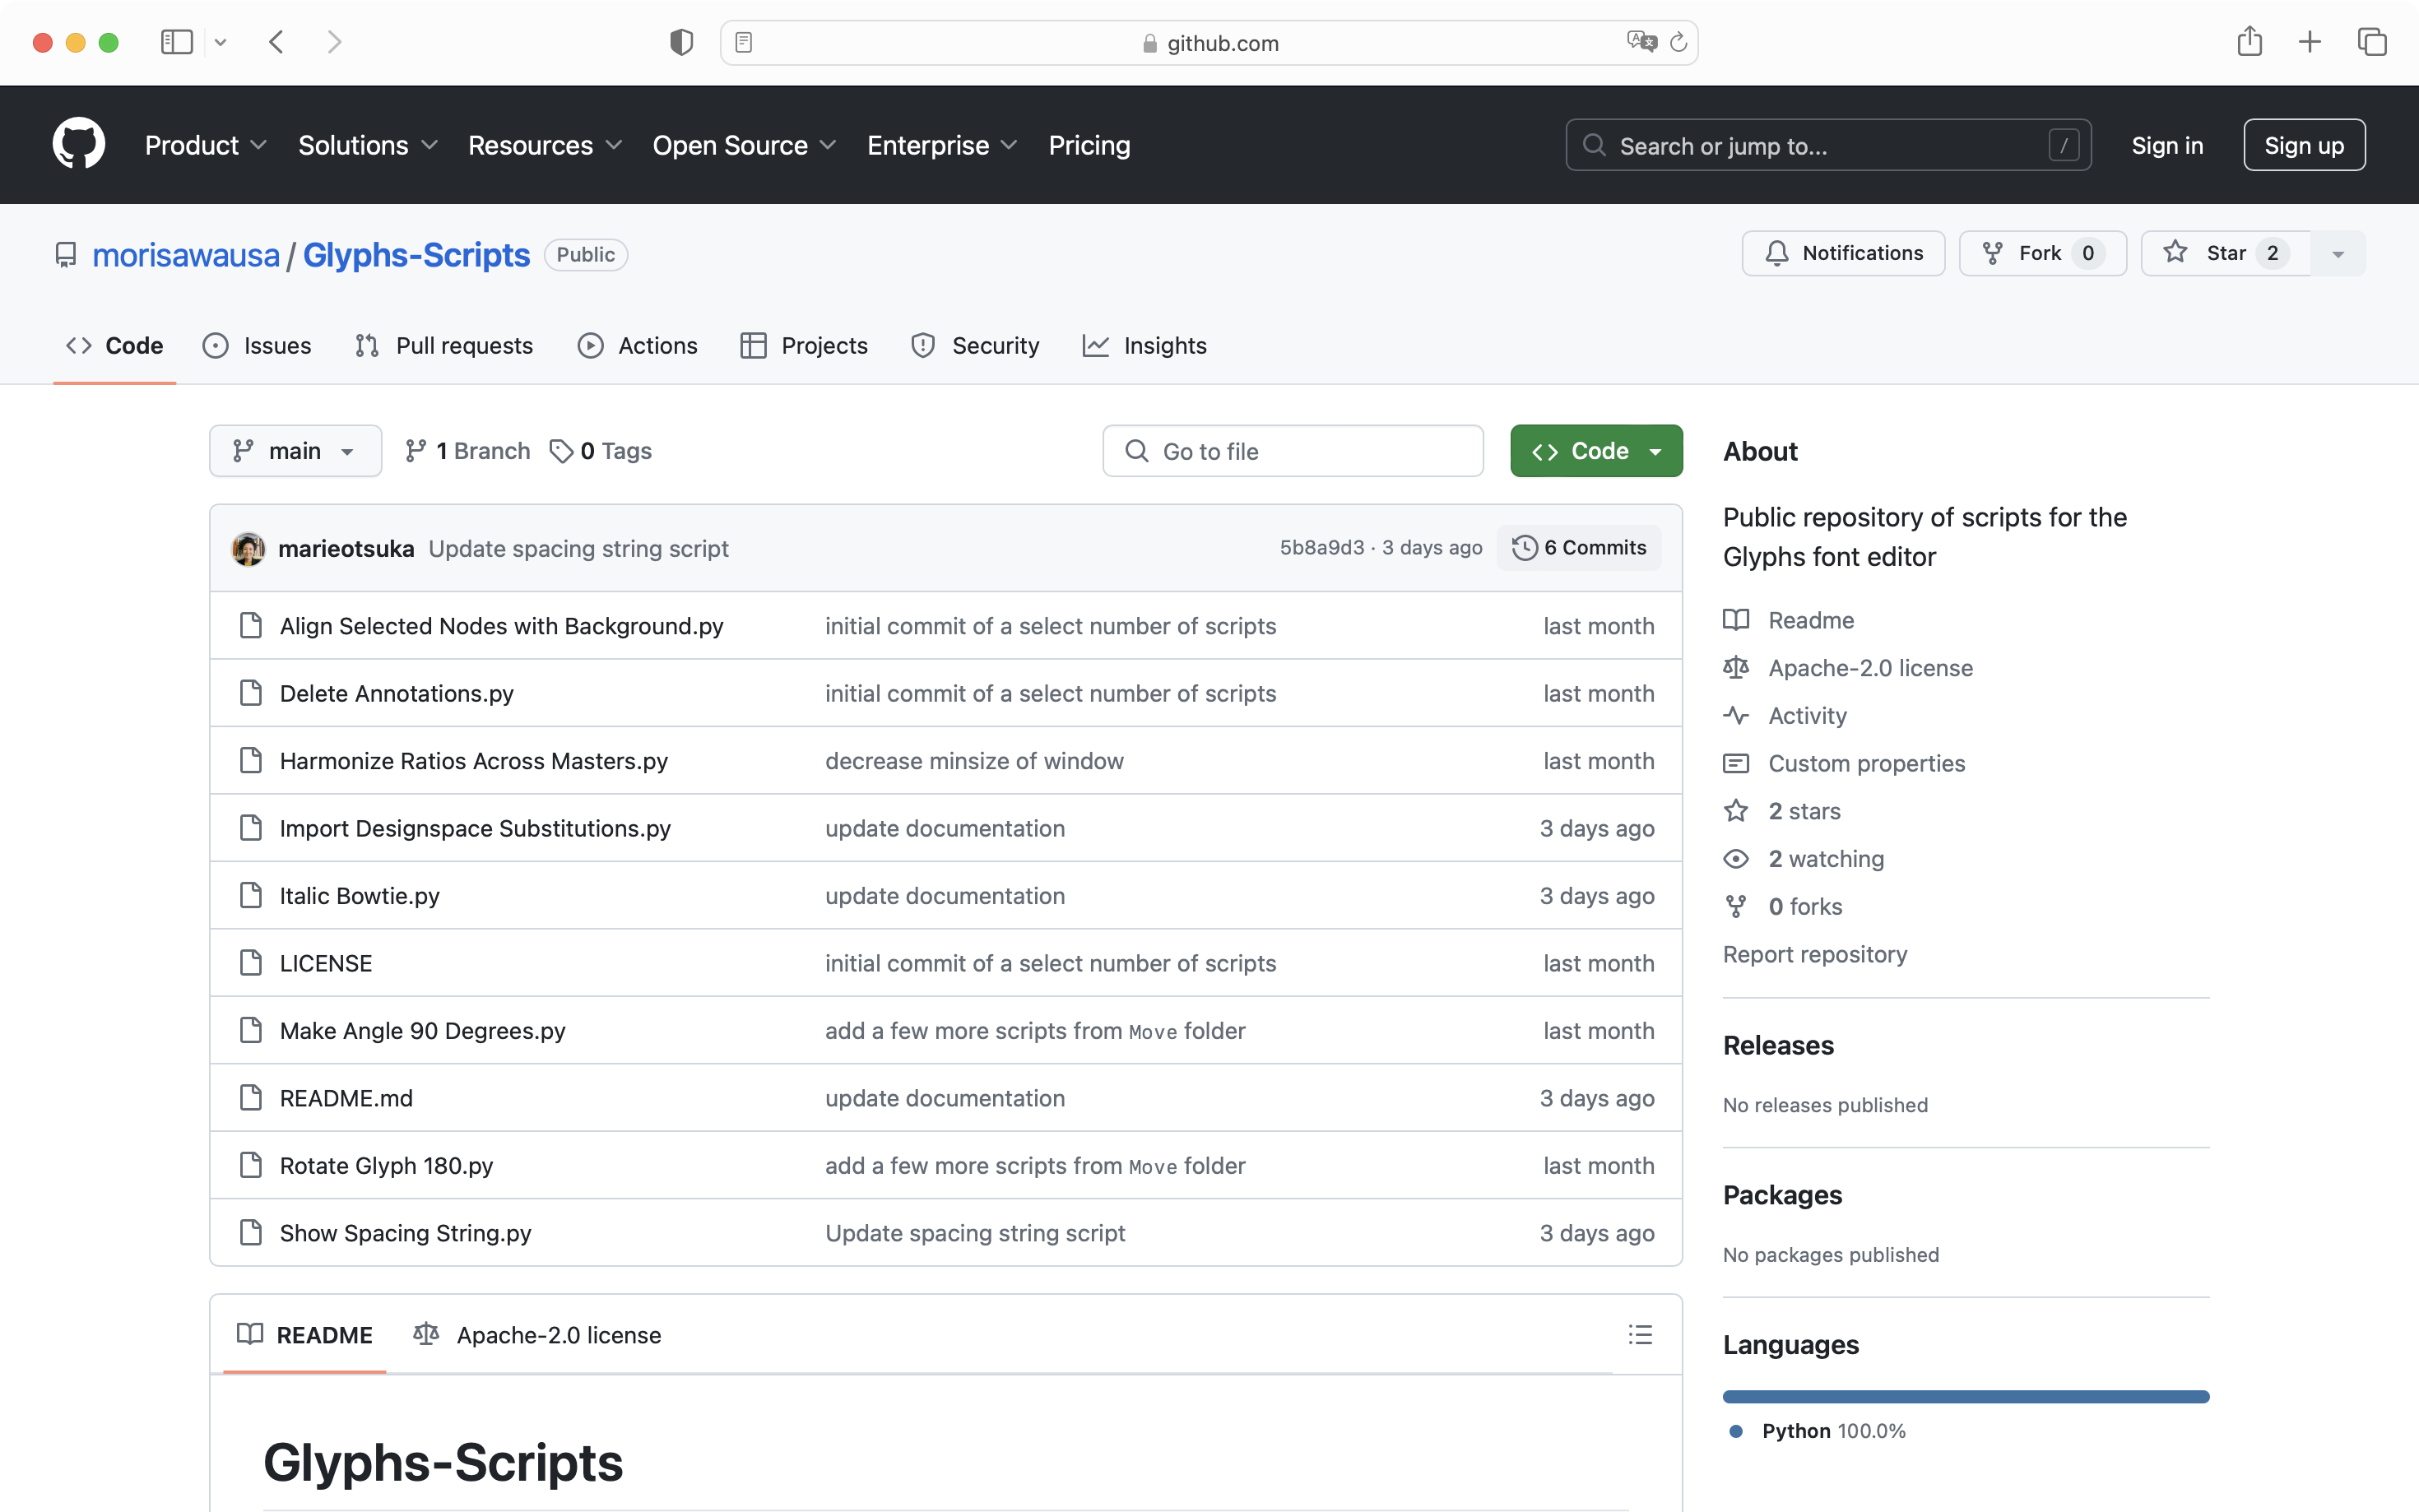The height and width of the screenshot is (1512, 2419).
Task: Open the Safari sidebar chevron dropdown
Action: [x=221, y=42]
